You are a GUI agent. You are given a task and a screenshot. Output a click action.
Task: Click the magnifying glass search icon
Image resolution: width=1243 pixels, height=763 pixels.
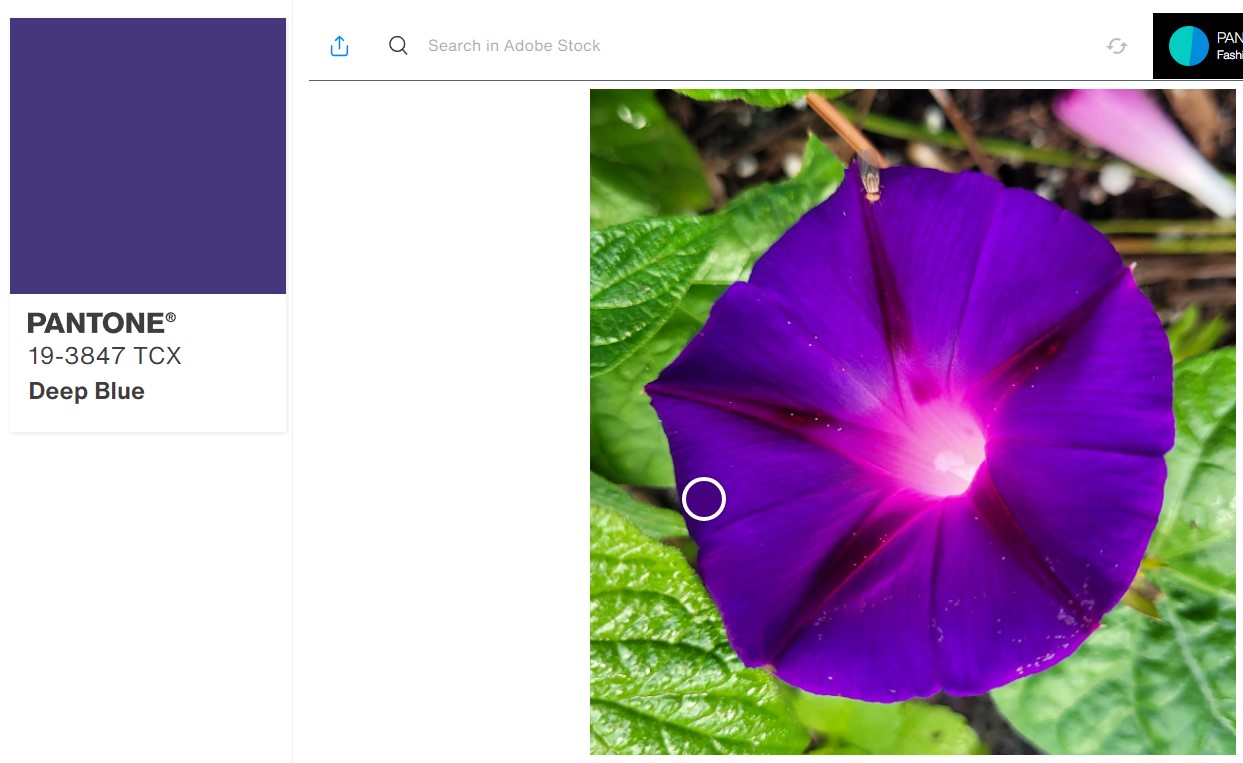click(x=398, y=46)
